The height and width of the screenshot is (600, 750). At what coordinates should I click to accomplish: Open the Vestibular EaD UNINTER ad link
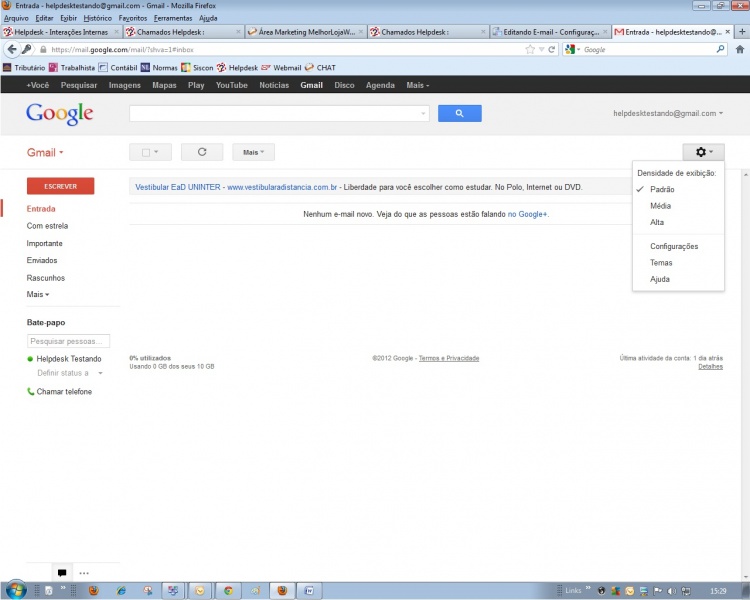(x=177, y=187)
